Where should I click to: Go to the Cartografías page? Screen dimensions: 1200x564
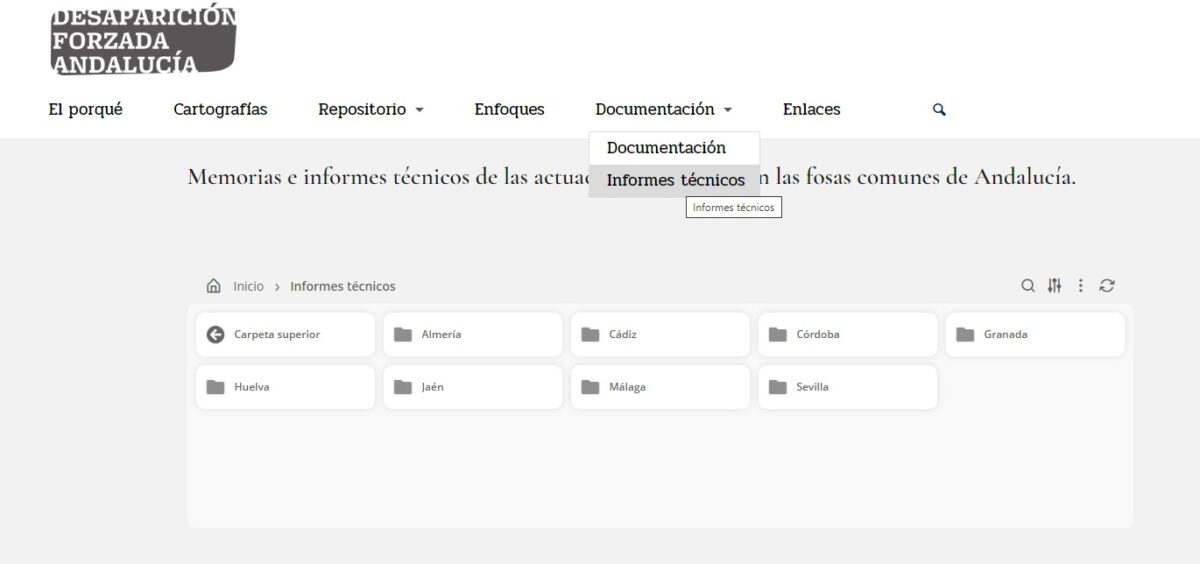click(220, 110)
